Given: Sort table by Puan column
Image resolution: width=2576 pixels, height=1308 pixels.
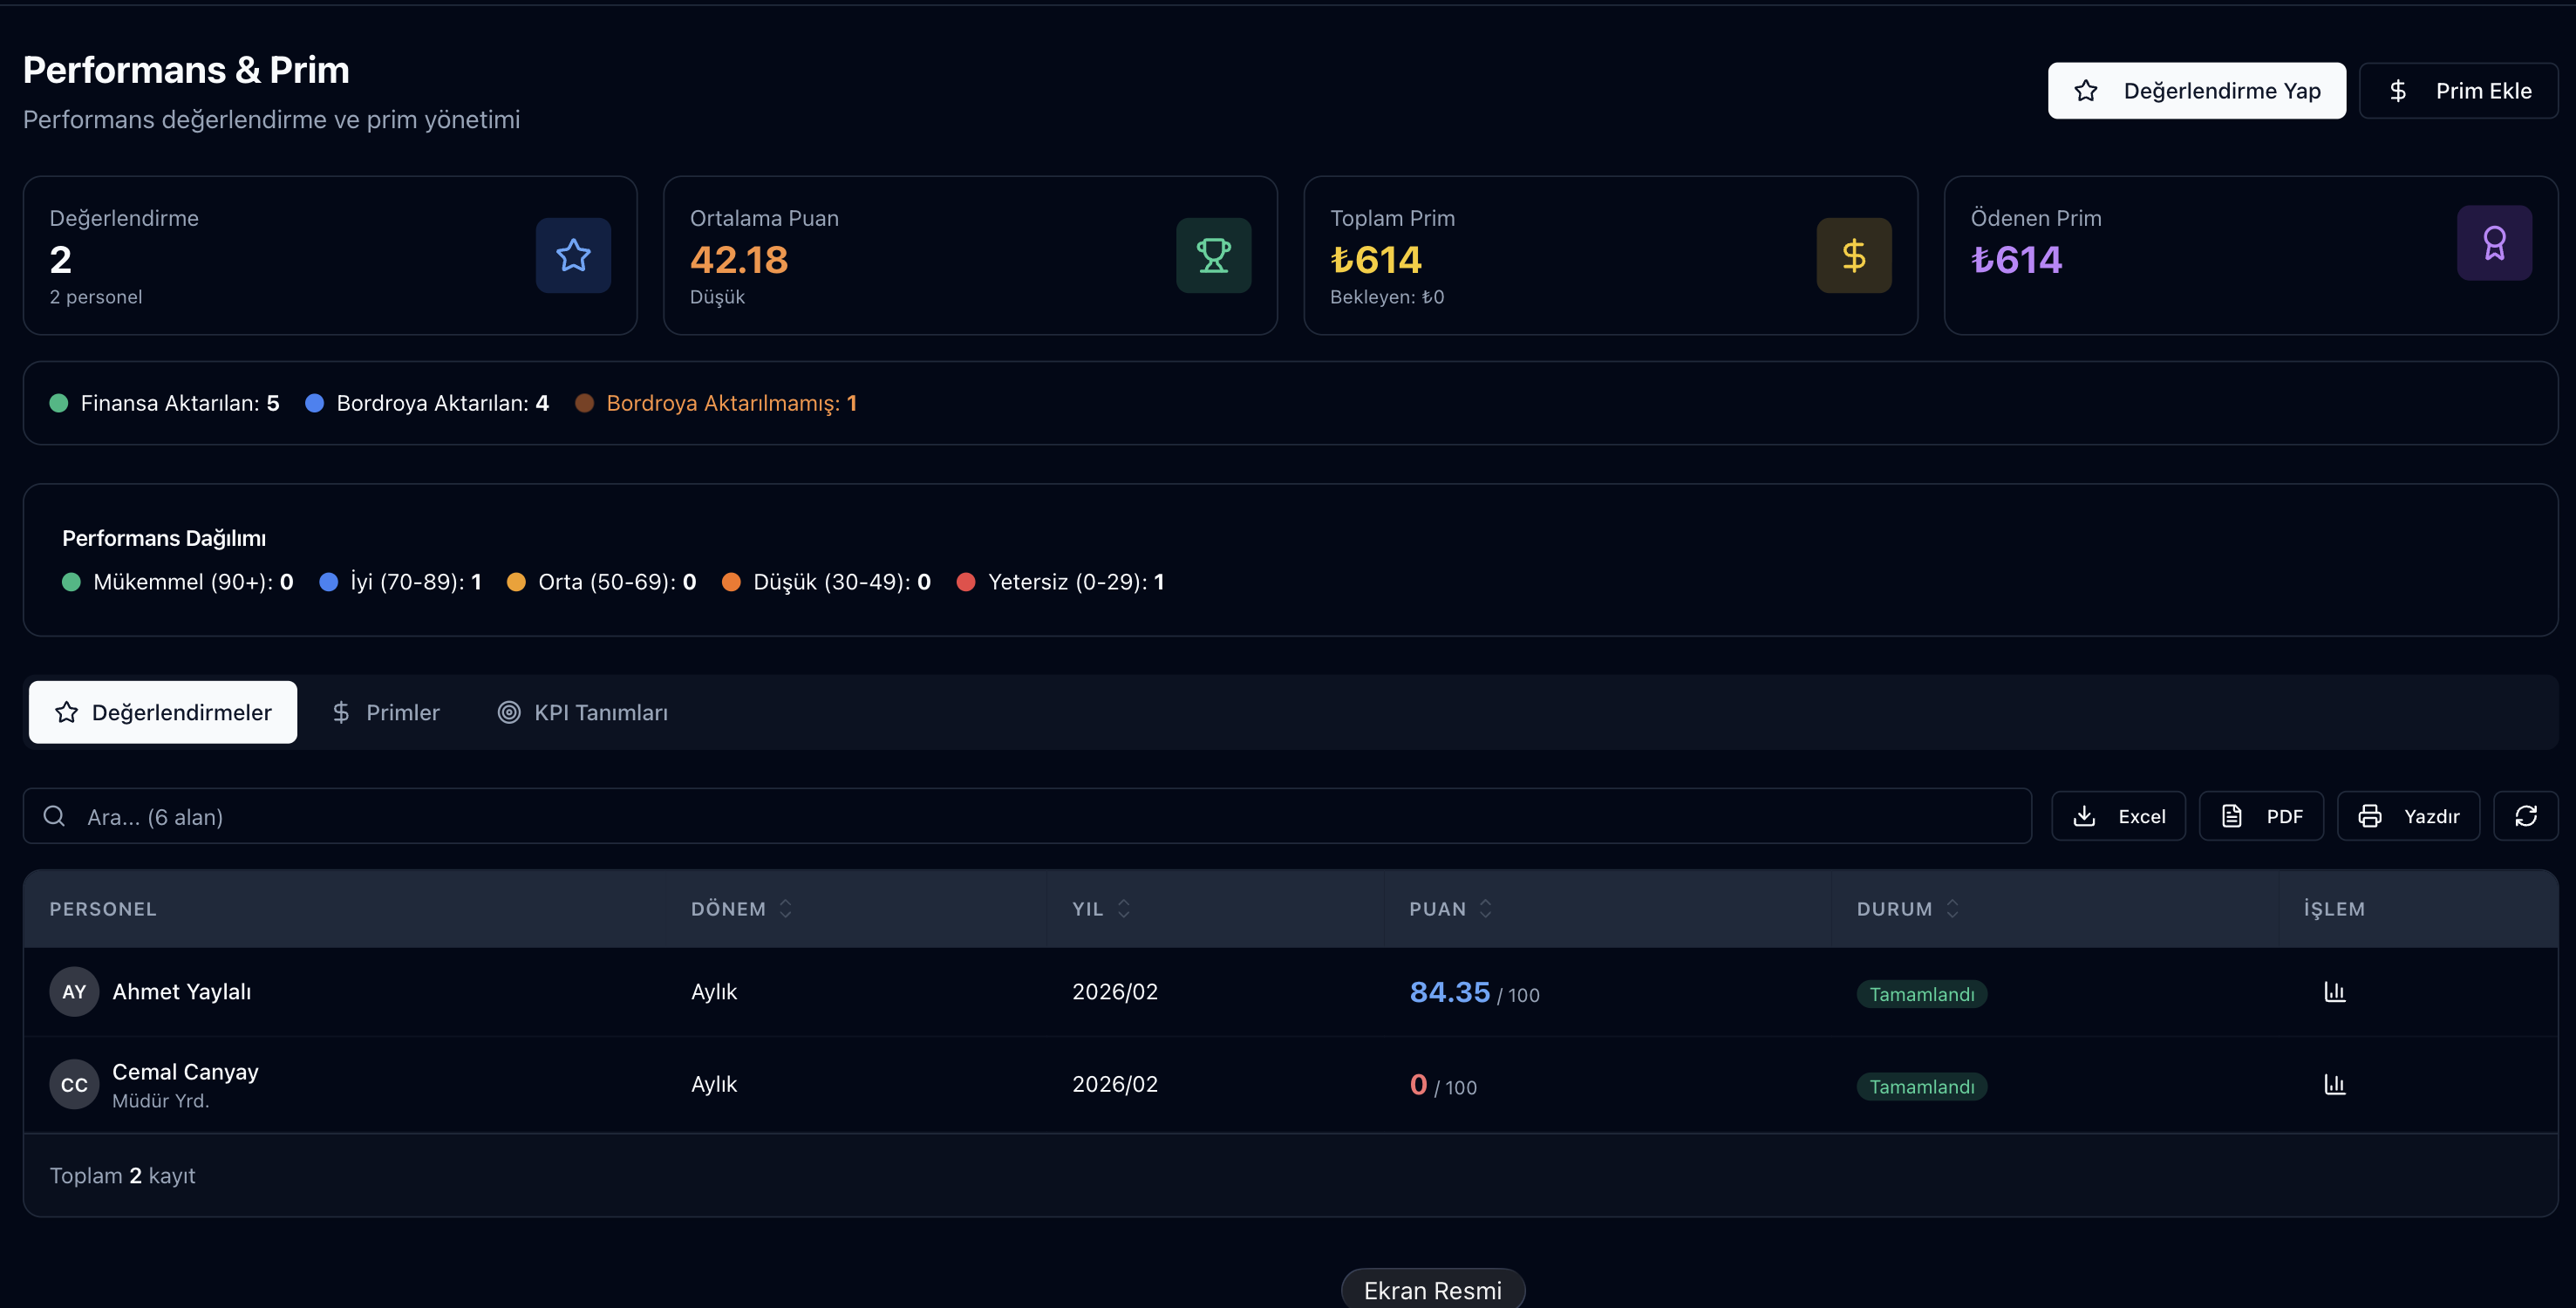Looking at the screenshot, I should coord(1450,909).
